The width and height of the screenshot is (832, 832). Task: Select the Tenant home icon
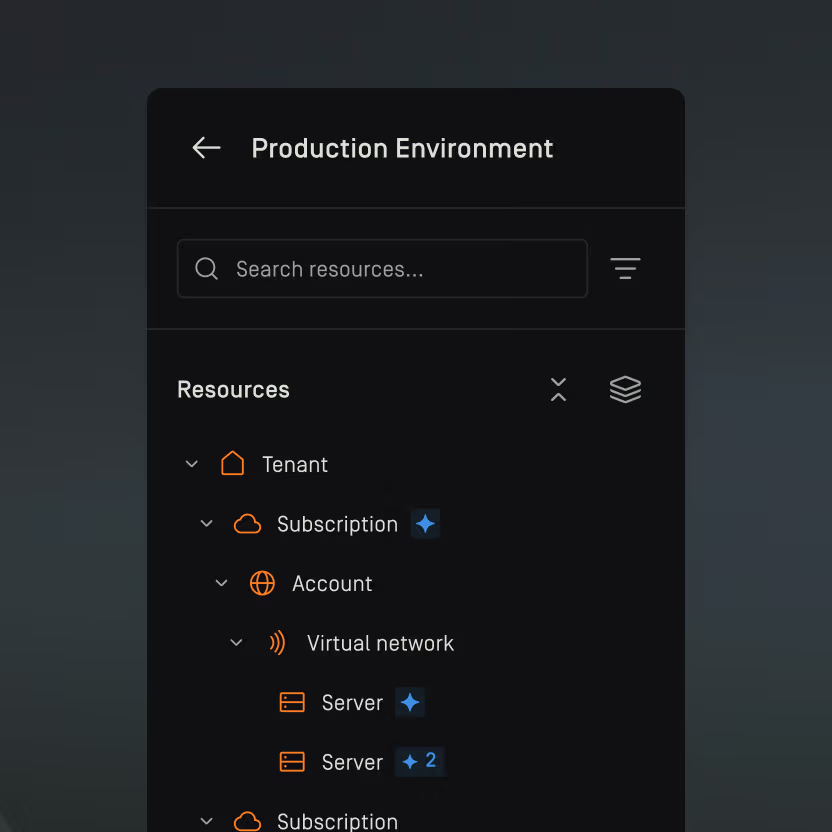tap(232, 463)
